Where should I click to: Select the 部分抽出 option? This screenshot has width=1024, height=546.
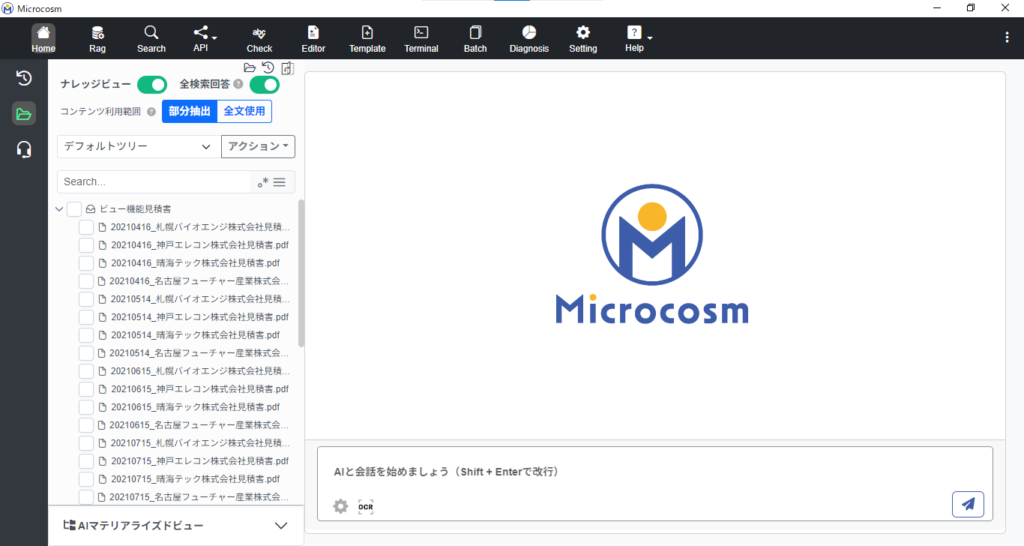(x=189, y=111)
